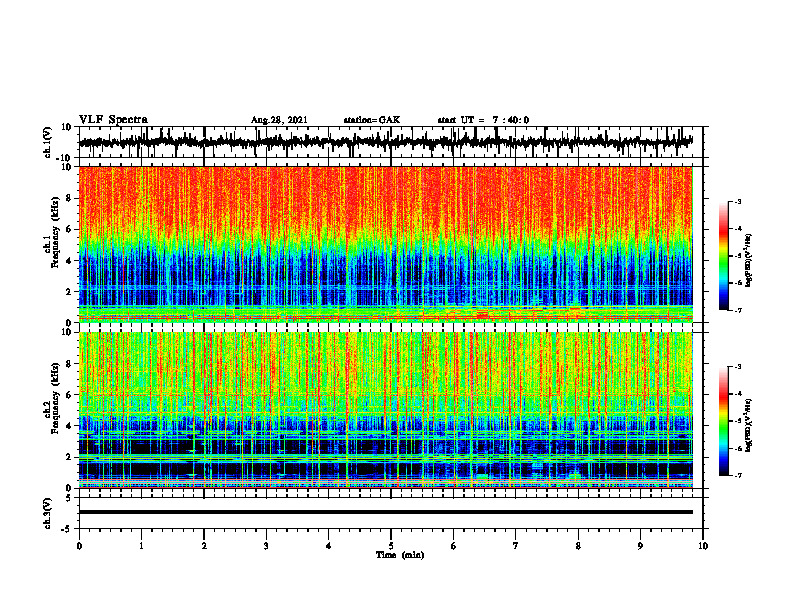Click the "6" tick on the time axis
Viewport: 792px width, 612px height.
tap(454, 546)
